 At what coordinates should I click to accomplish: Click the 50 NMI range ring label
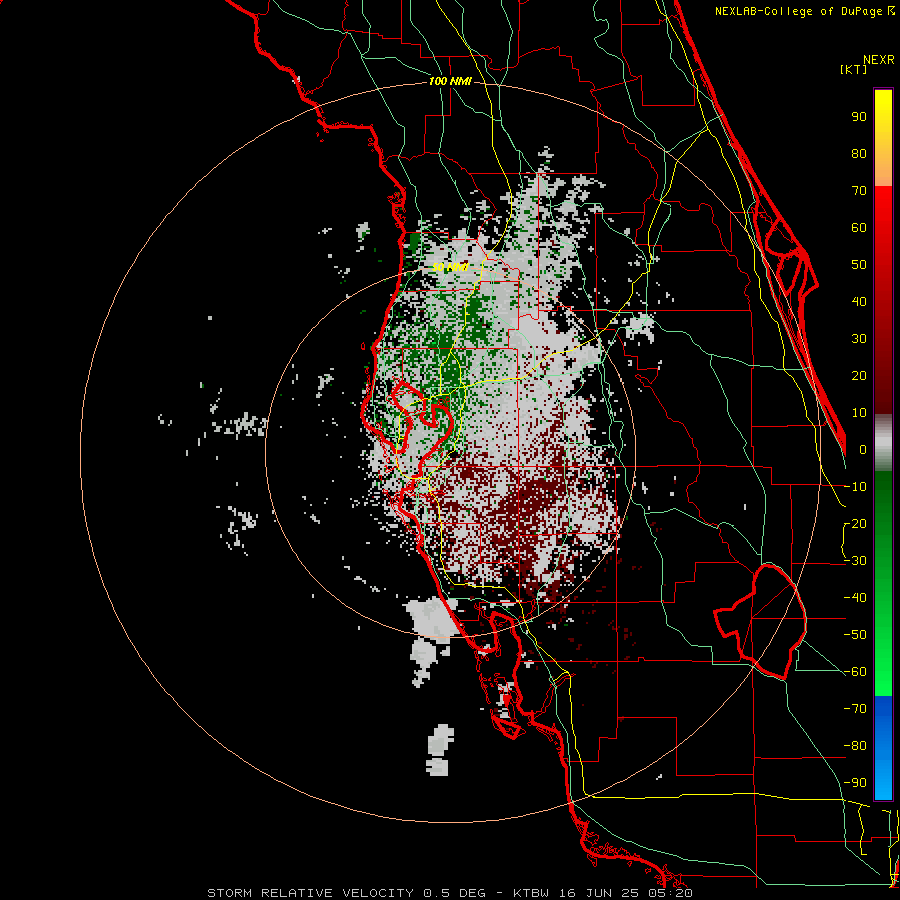coord(450,267)
